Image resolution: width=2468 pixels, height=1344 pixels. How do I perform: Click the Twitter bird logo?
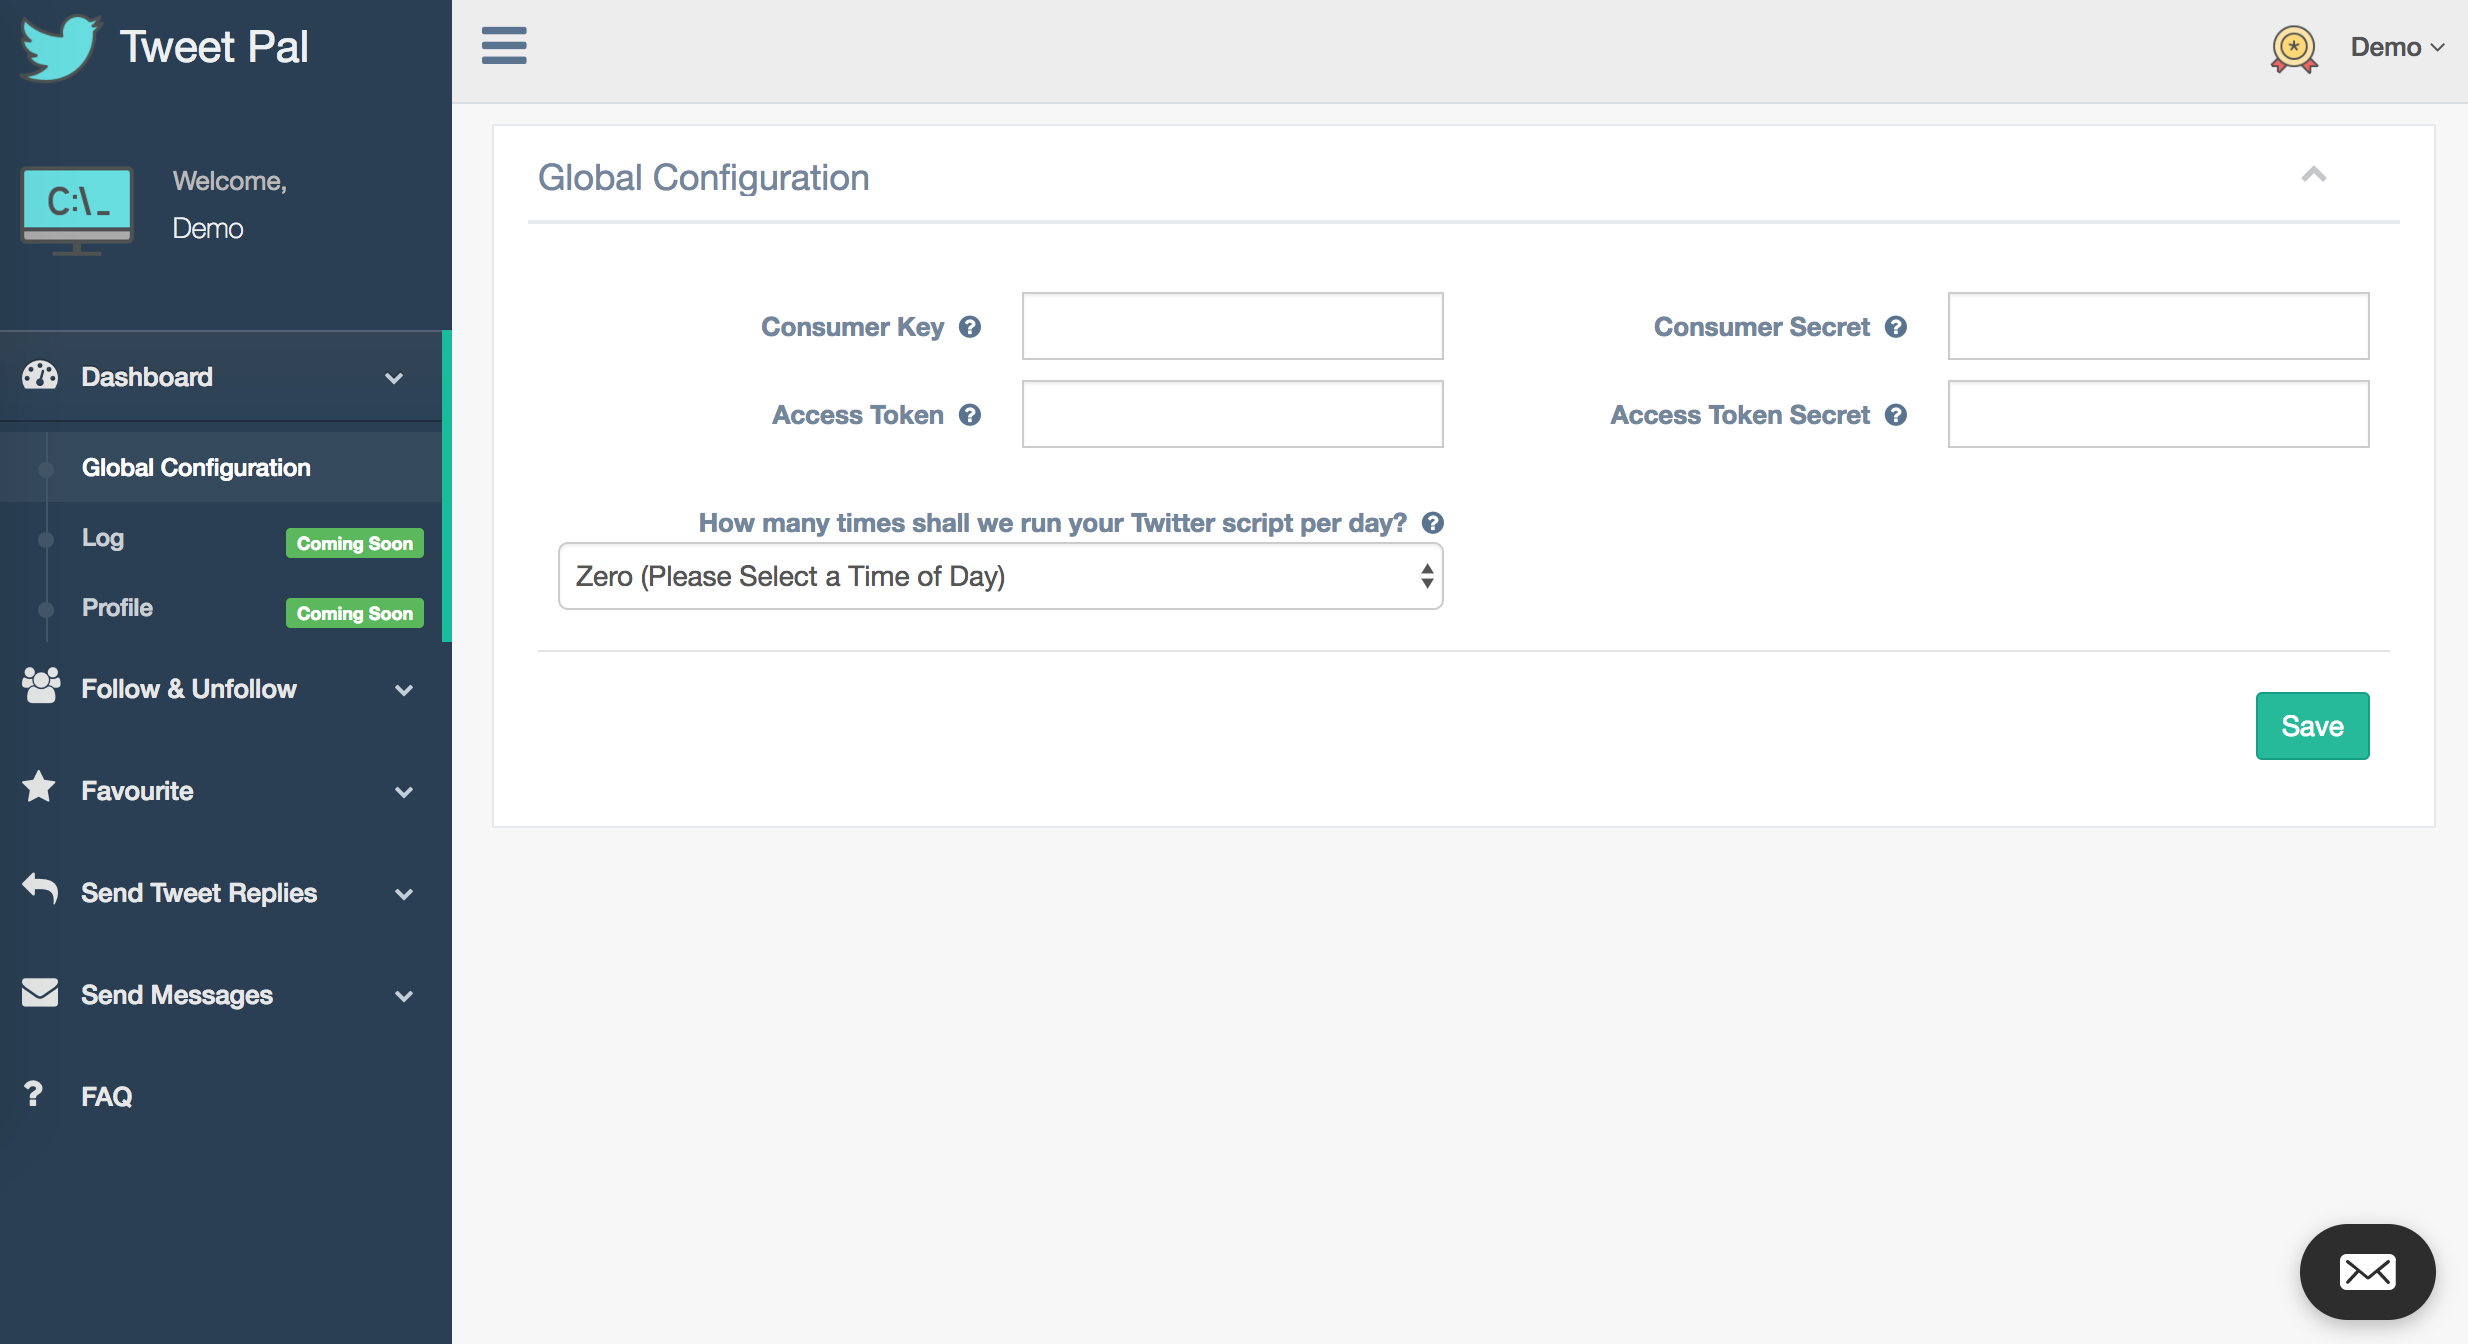coord(60,47)
